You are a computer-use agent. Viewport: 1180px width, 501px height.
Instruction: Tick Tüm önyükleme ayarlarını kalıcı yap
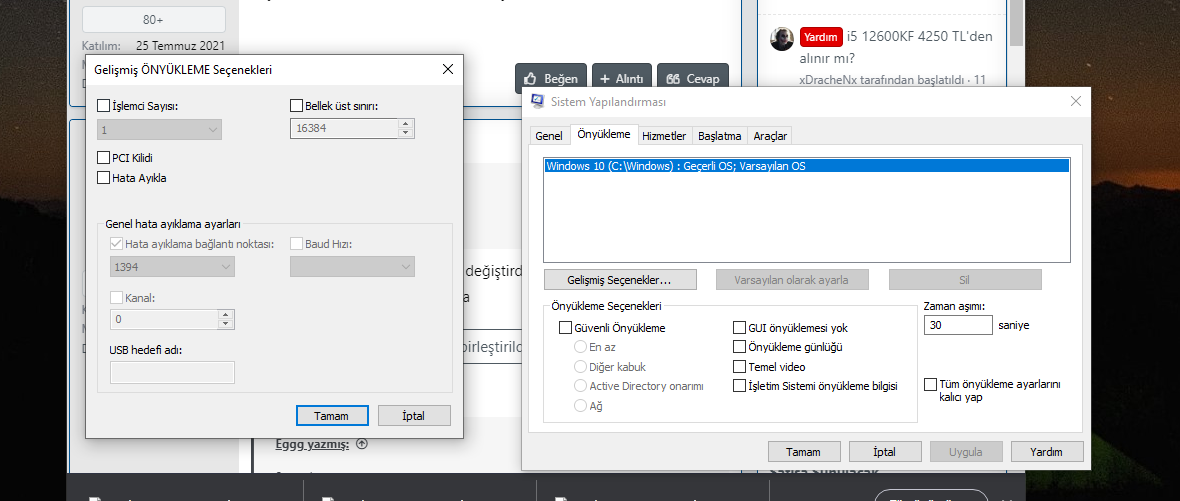[x=931, y=384]
